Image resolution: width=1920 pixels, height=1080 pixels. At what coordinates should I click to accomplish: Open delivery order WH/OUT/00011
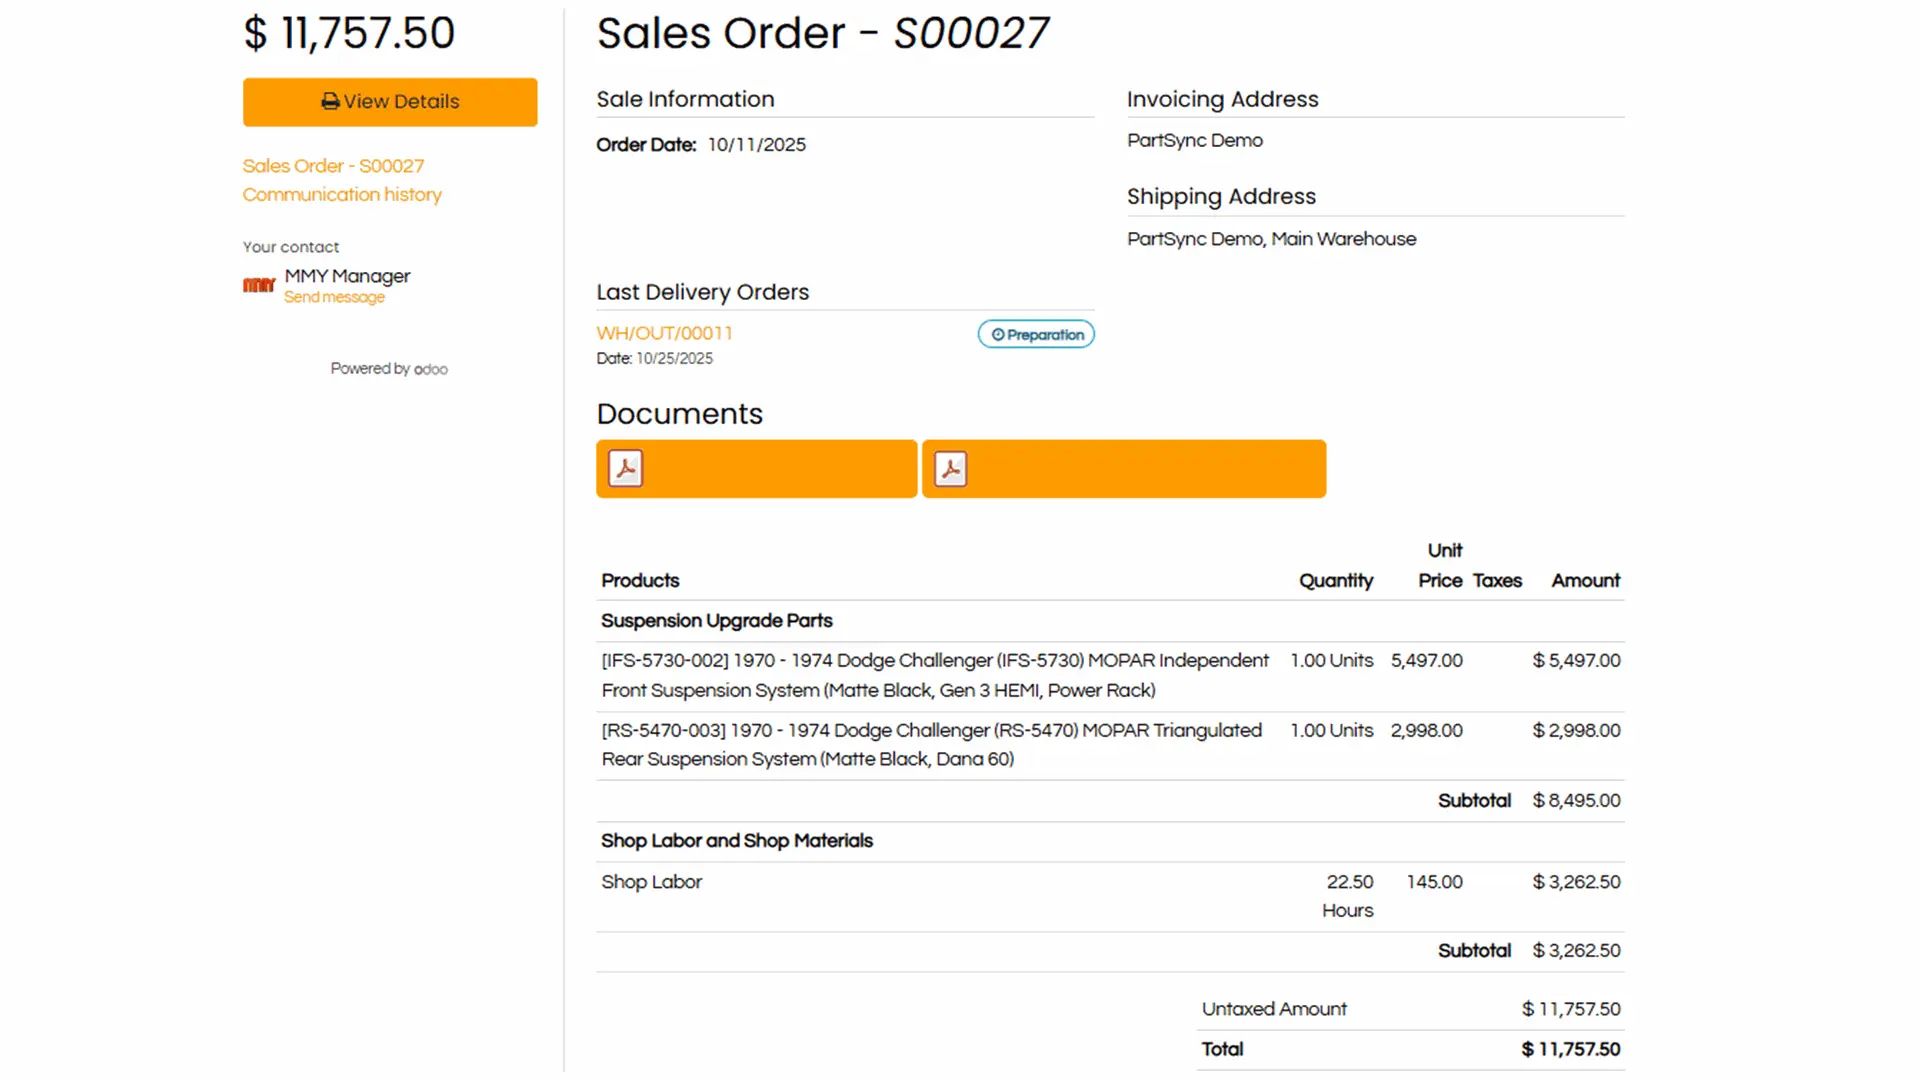pos(664,333)
